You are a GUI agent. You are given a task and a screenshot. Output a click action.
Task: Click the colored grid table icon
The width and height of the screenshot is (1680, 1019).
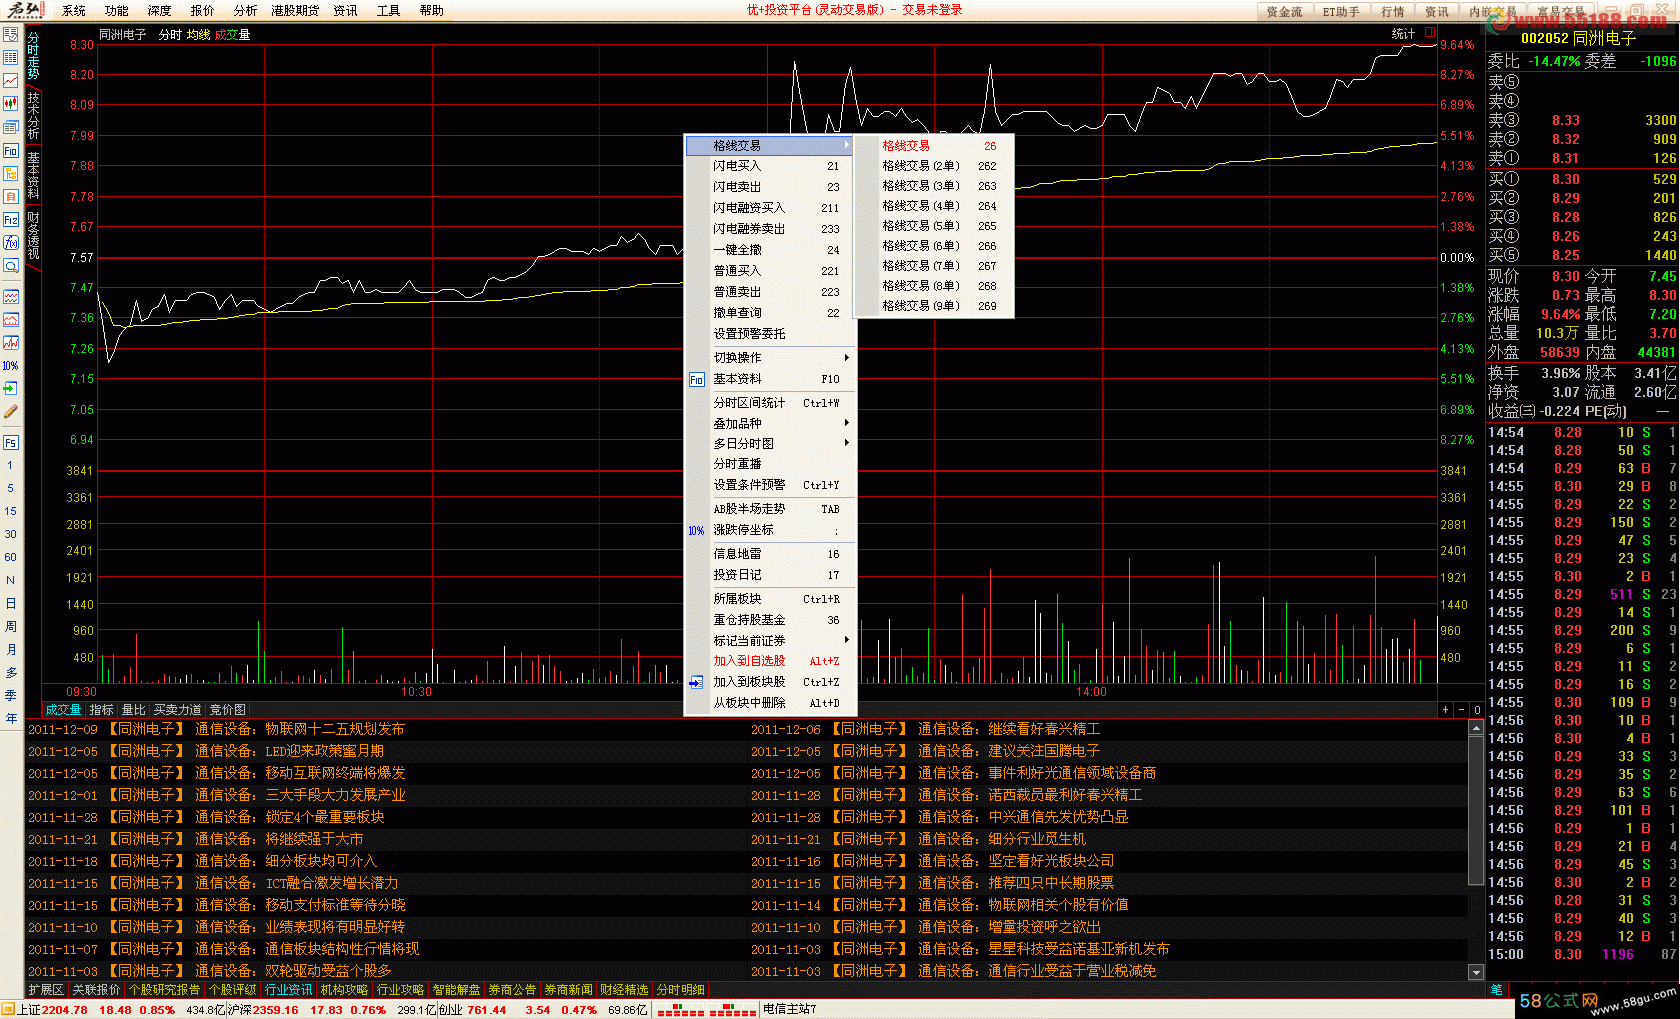click(11, 57)
